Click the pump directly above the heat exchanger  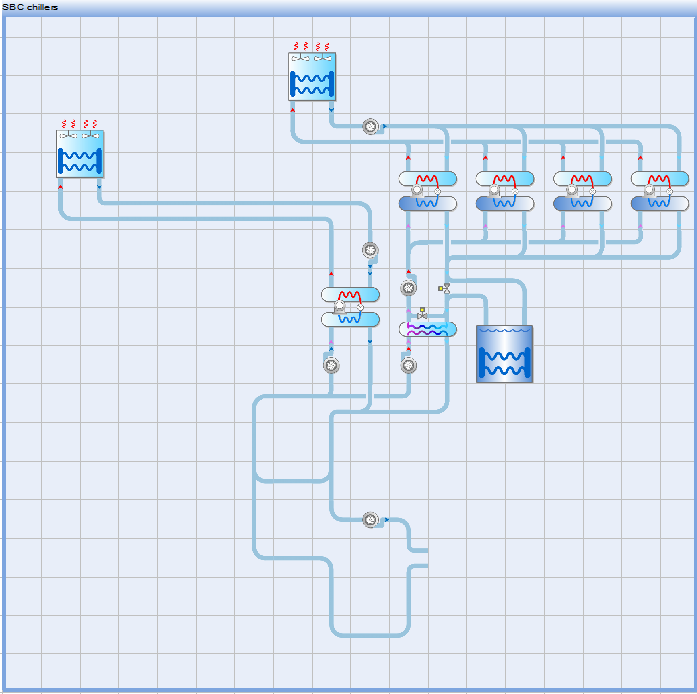[x=408, y=289]
